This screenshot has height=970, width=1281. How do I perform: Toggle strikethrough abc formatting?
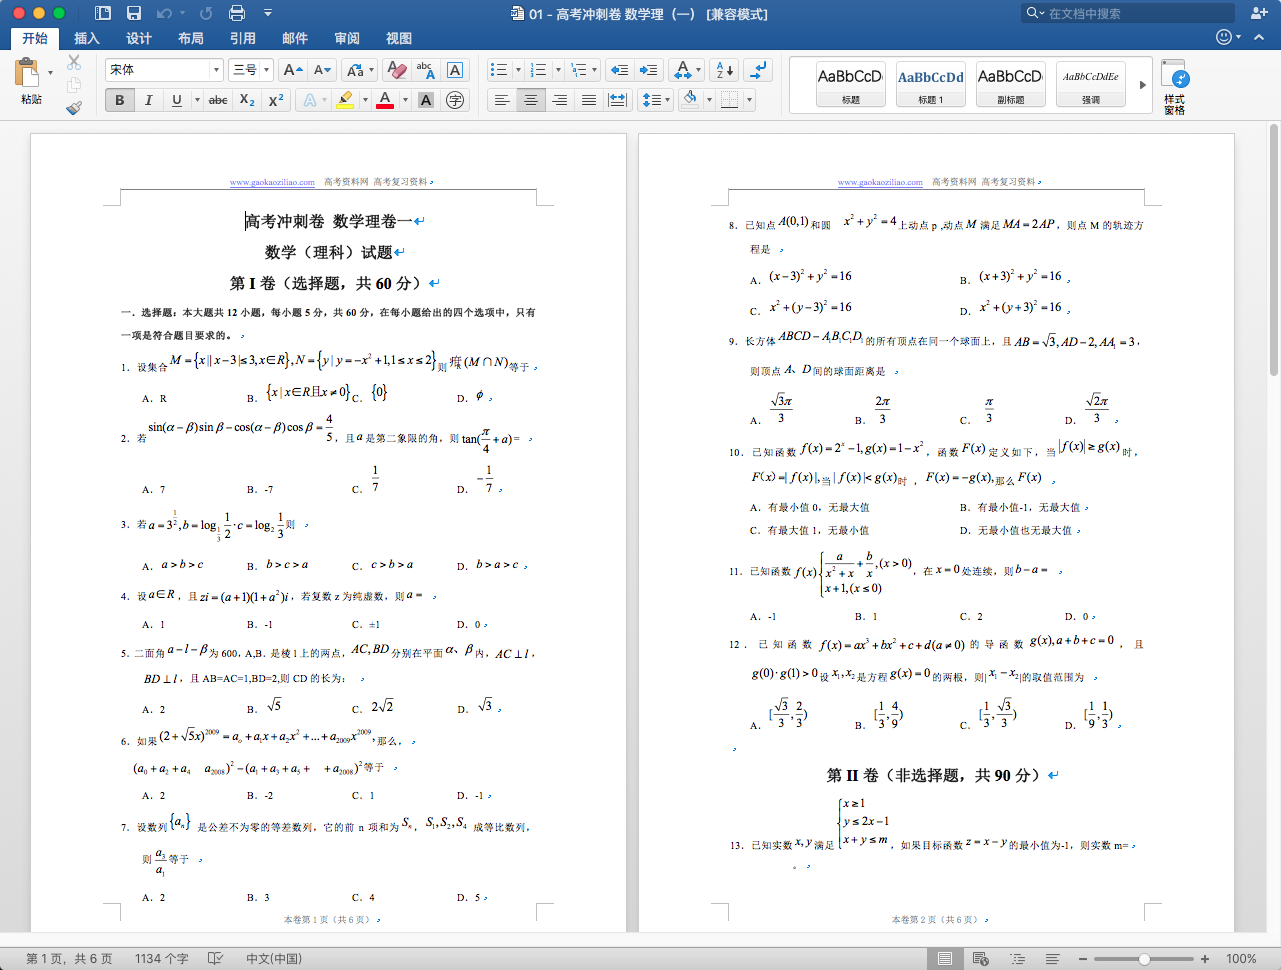pos(218,100)
